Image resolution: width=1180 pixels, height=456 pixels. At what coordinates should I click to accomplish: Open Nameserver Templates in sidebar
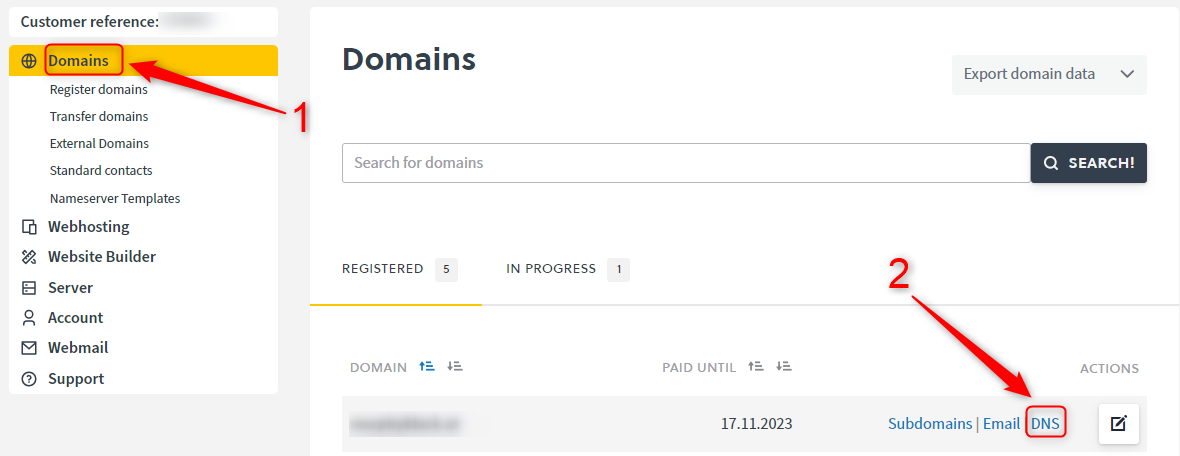tap(115, 199)
